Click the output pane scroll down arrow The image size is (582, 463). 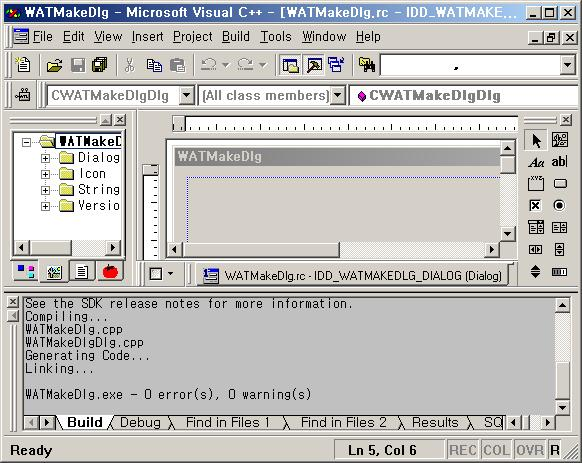pos(562,407)
